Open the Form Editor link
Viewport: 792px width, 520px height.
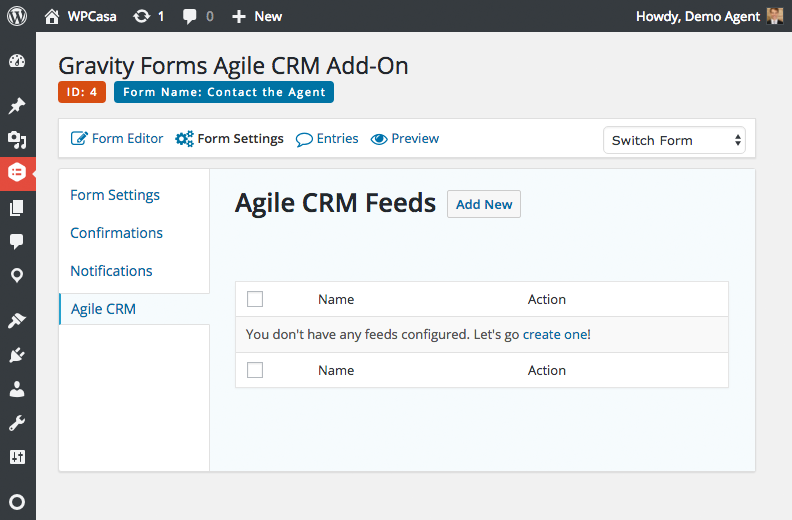pyautogui.click(x=117, y=138)
